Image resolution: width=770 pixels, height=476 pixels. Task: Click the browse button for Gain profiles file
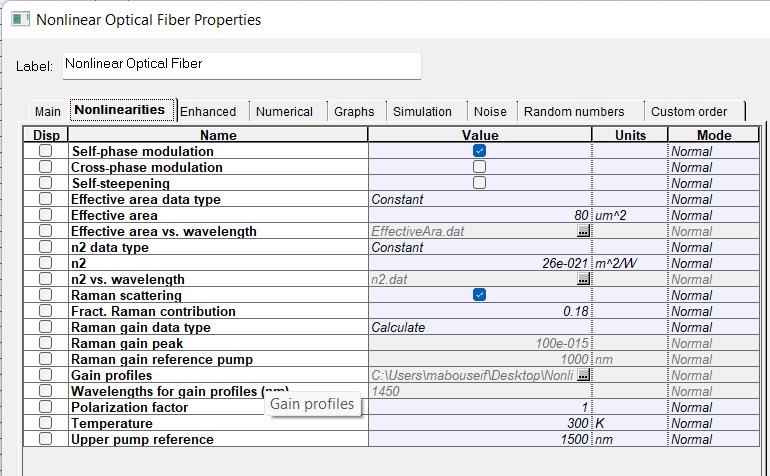pyautogui.click(x=584, y=375)
